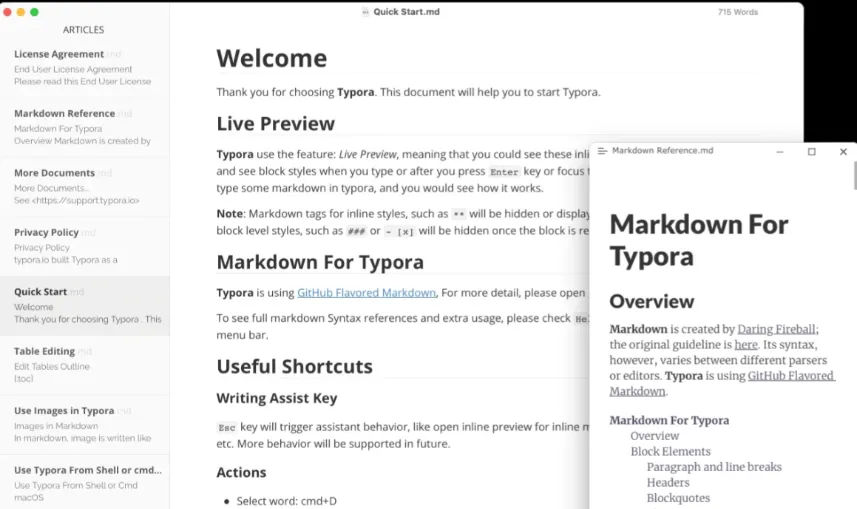This screenshot has height=509, width=857.
Task: Click the Writing Assist Key heading
Action: click(x=277, y=398)
